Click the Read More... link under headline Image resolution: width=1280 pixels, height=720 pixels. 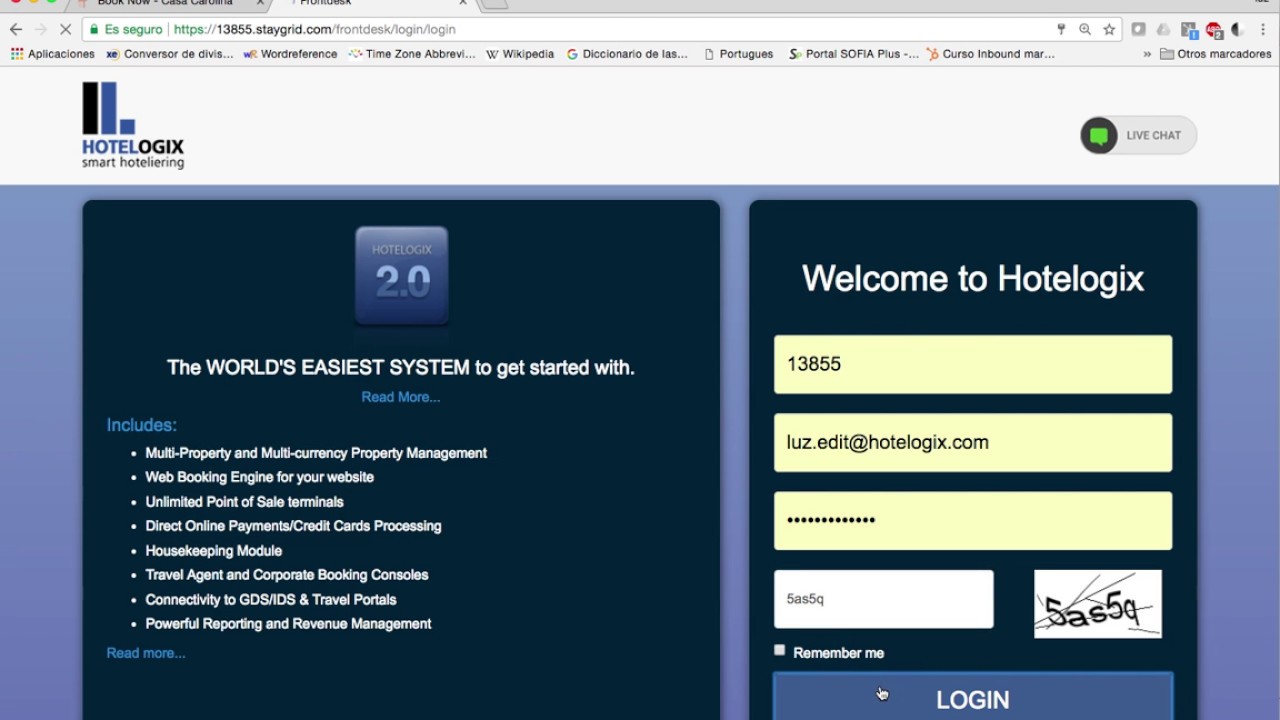[401, 397]
